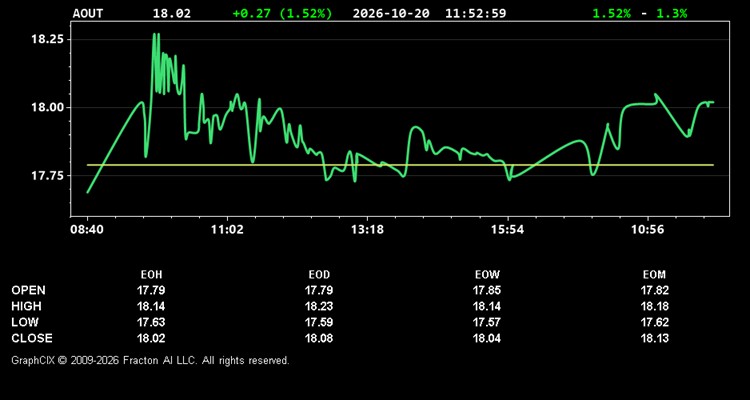The image size is (750, 400).
Task: Click the 15:54 time axis label
Action: pos(508,230)
